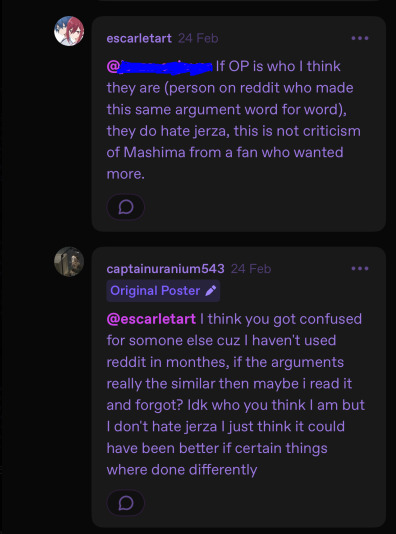Open the 24 Feb timestamp on escarletart's comment
Screen dimensions: 396x534
[198, 38]
